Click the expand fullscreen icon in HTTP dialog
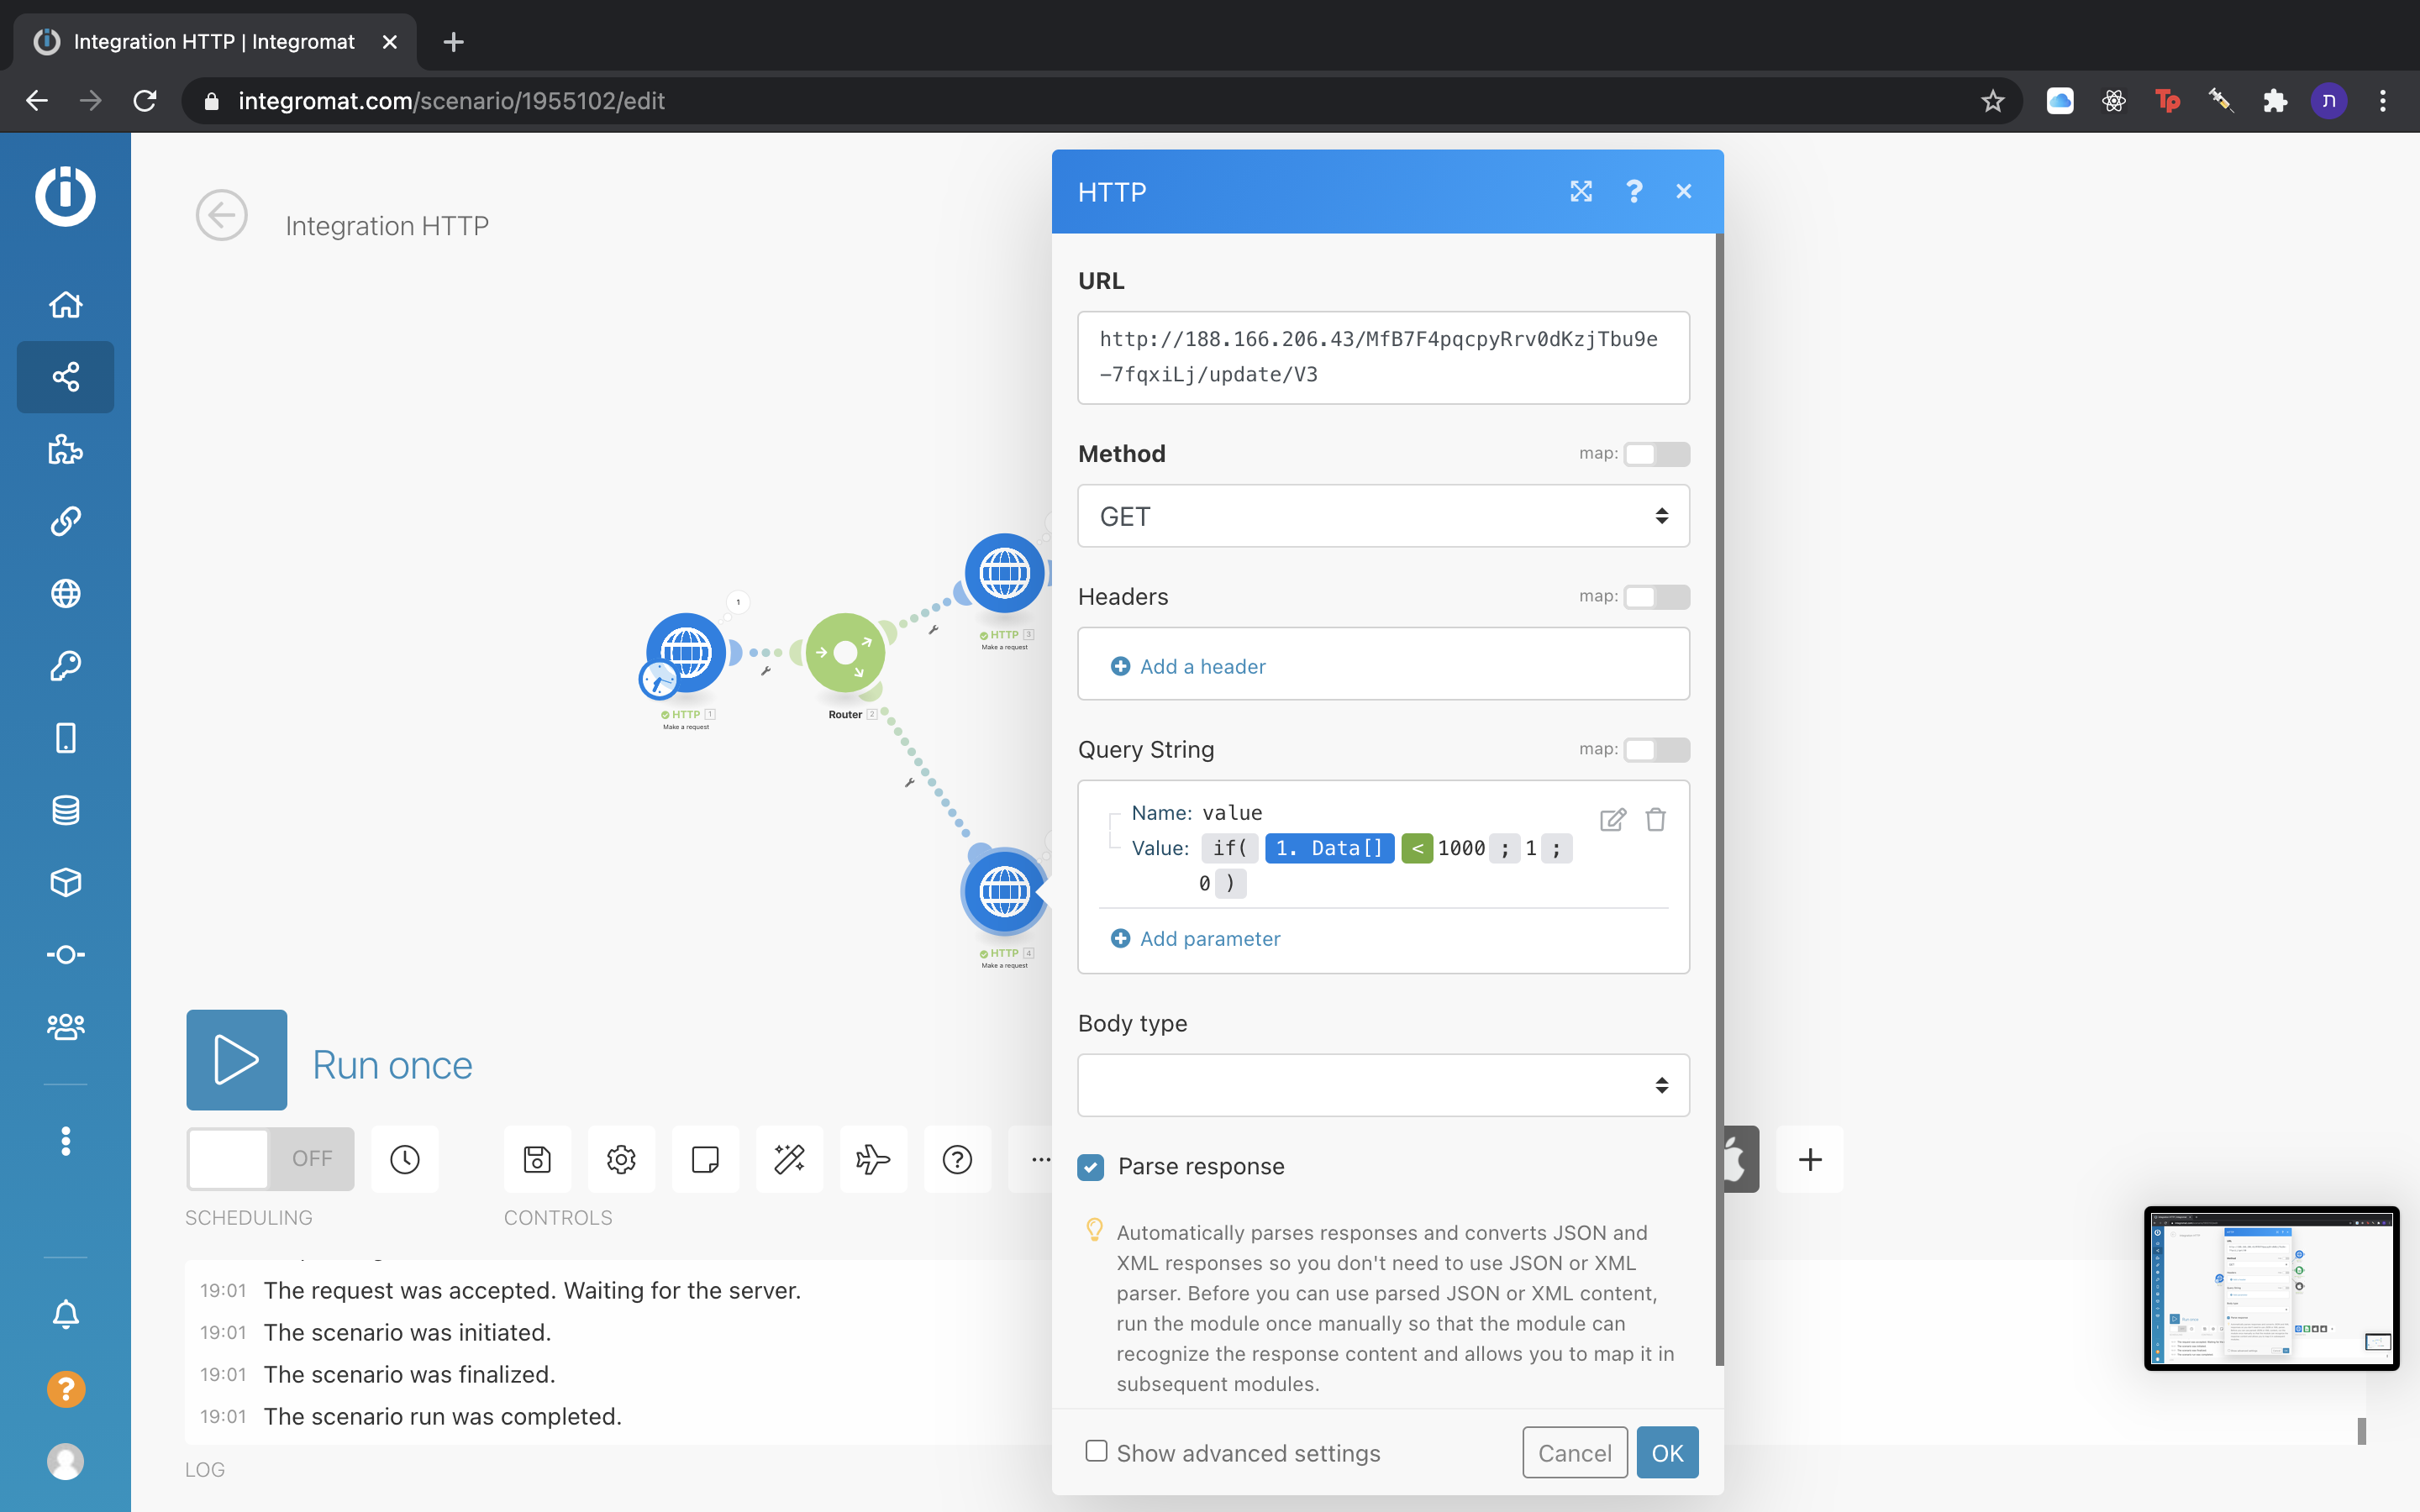2420x1512 pixels. (1581, 192)
